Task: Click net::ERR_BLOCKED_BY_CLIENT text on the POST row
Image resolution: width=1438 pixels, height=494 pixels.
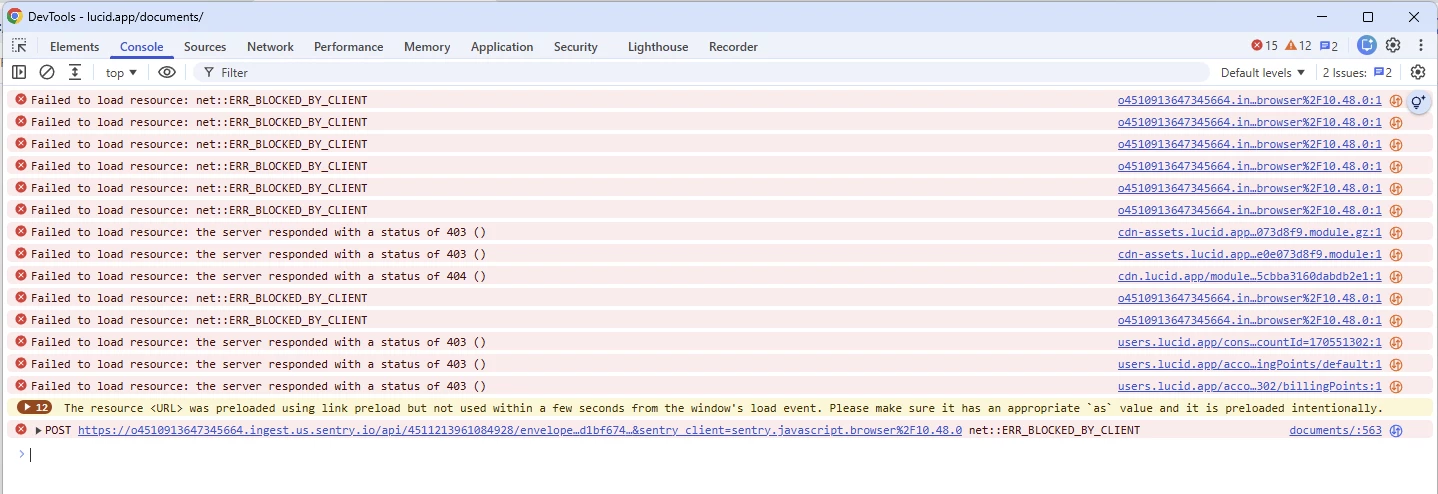Action: [x=1054, y=430]
